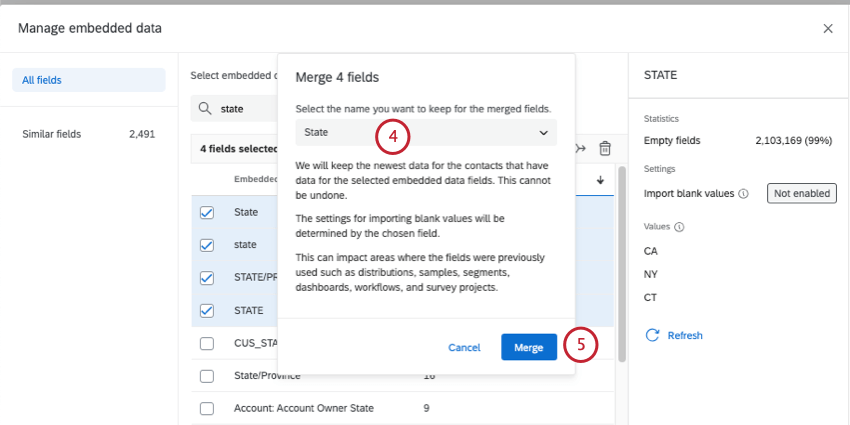Viewport: 850px width, 425px height.
Task: Open the merged field name dropdown
Action: click(426, 132)
